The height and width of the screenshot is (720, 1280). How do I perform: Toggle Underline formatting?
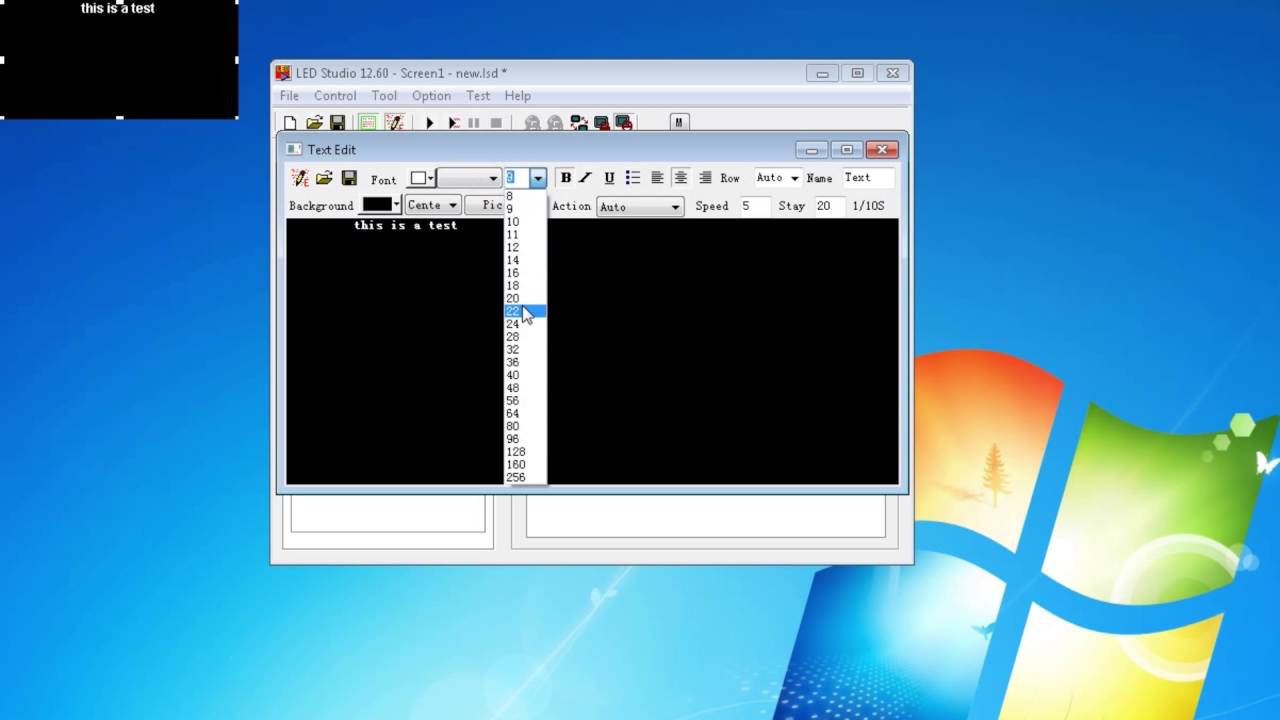click(x=609, y=178)
